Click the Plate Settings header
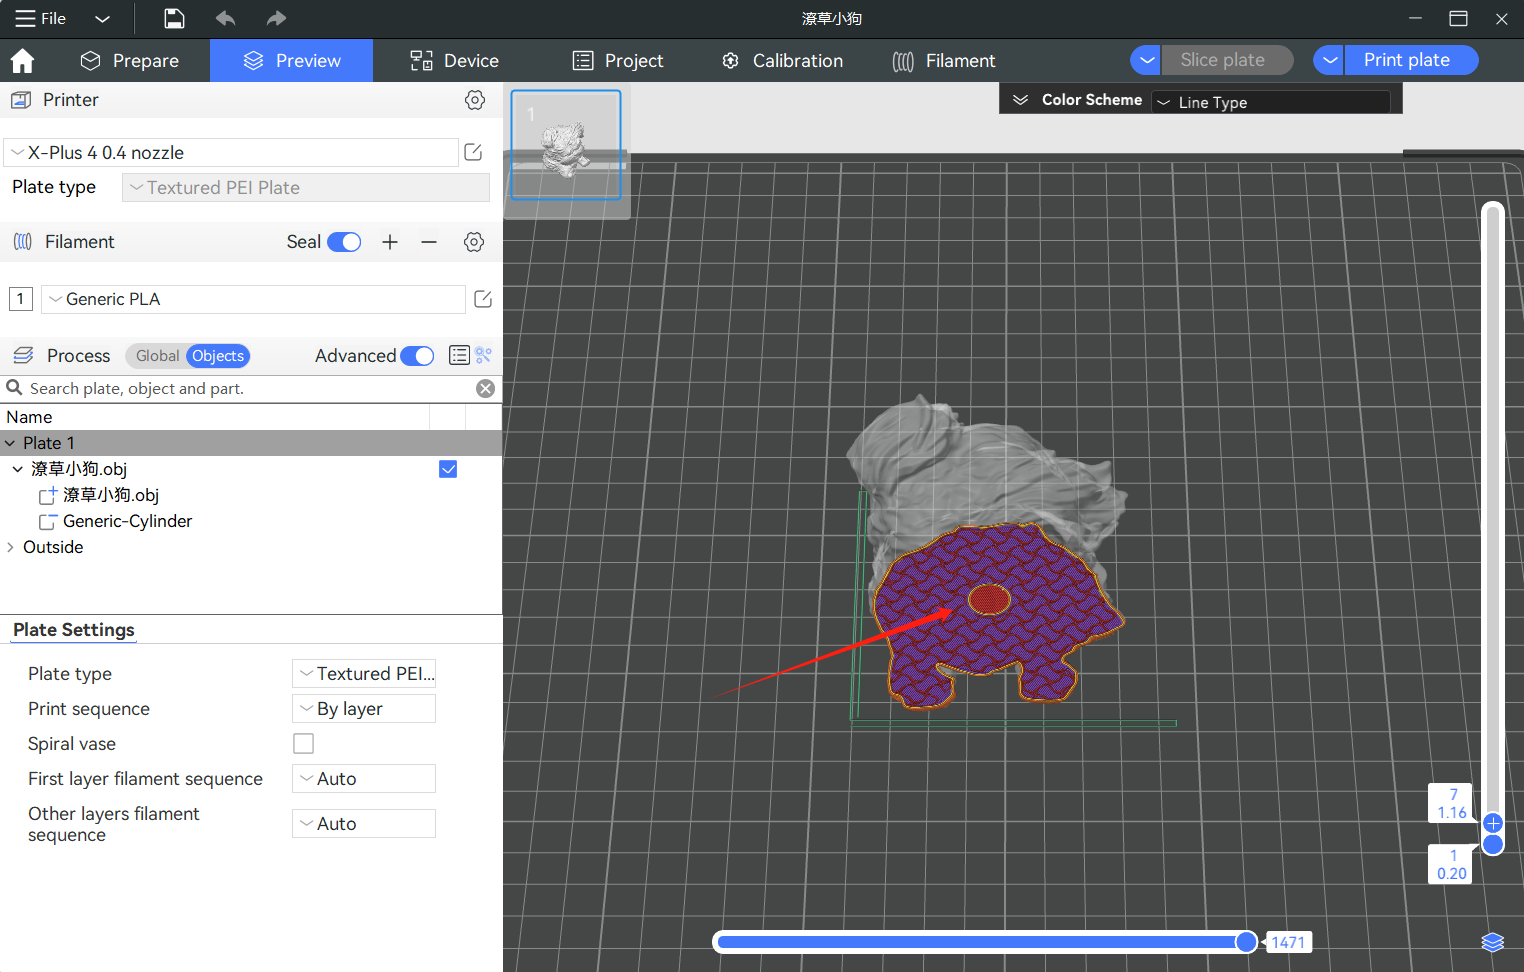This screenshot has height=972, width=1524. [74, 630]
